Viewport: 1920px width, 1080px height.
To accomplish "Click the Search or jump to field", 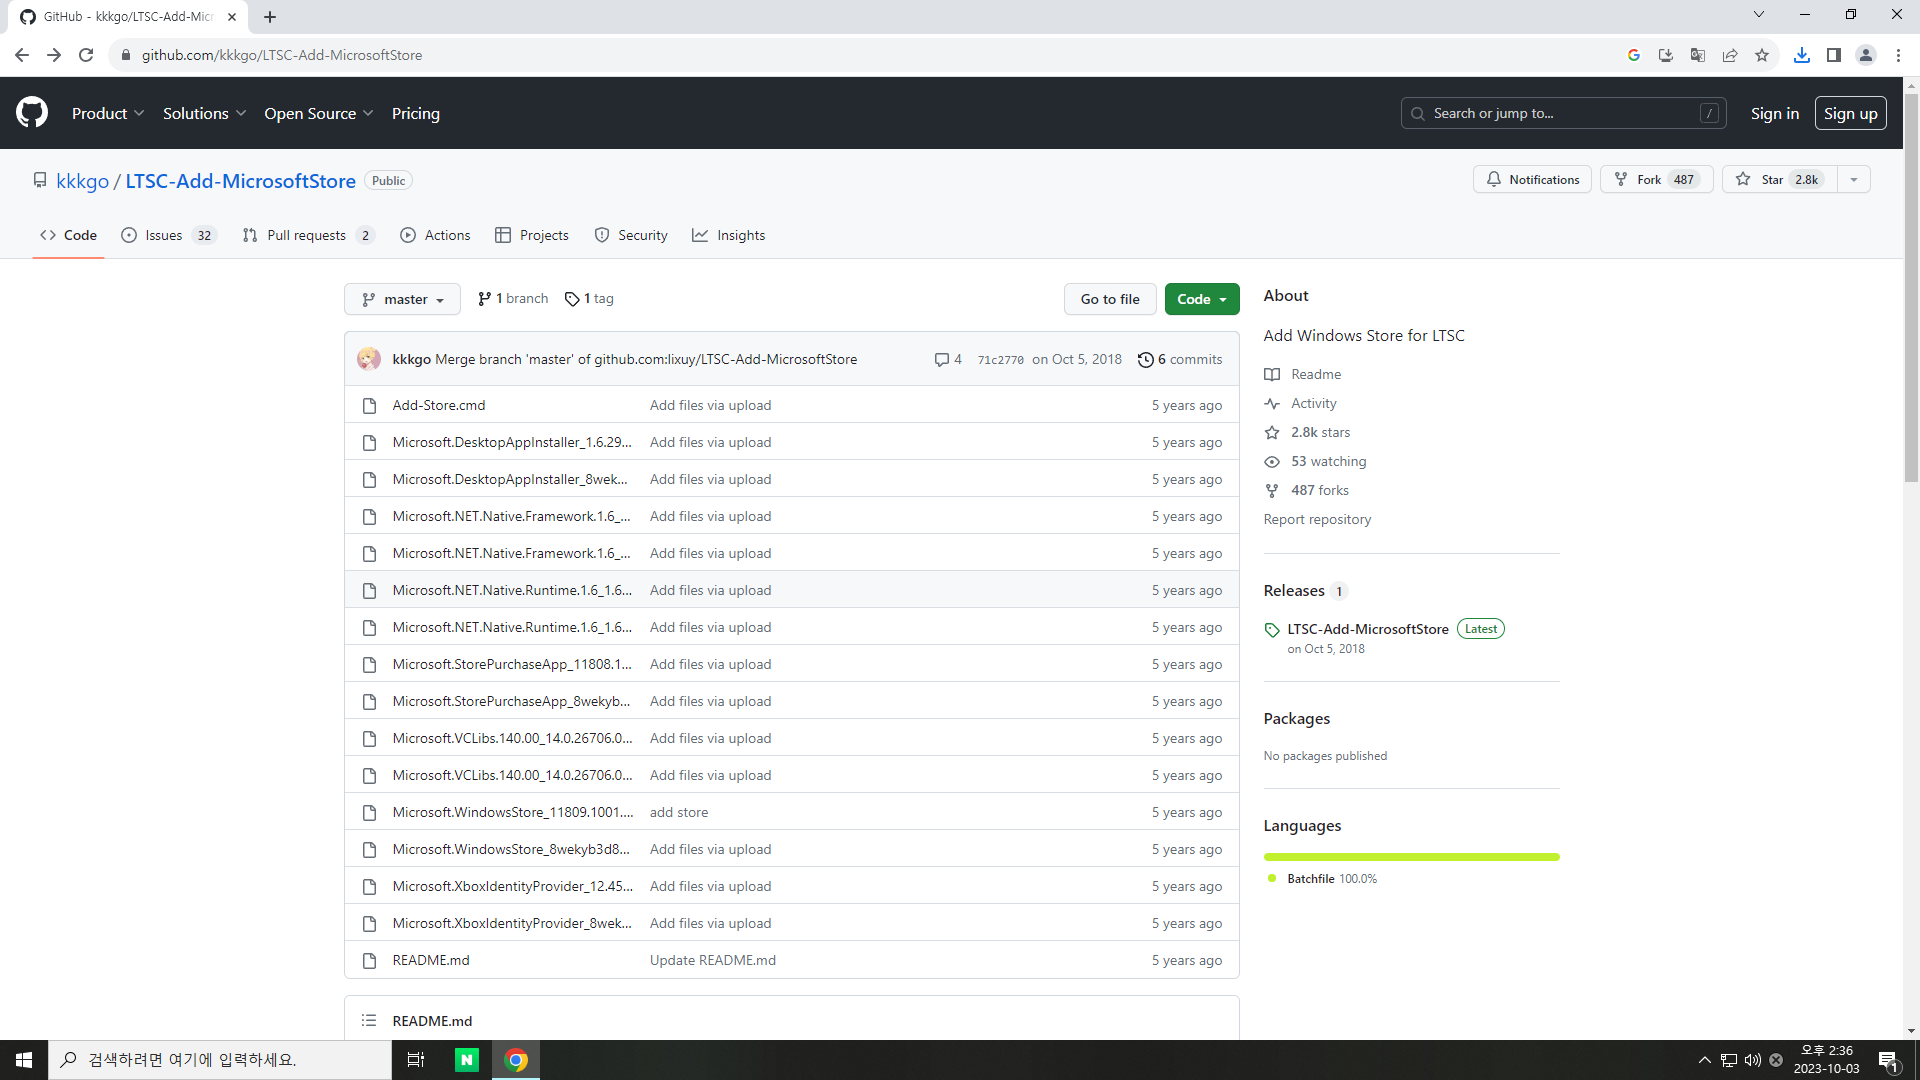I will coord(1563,113).
